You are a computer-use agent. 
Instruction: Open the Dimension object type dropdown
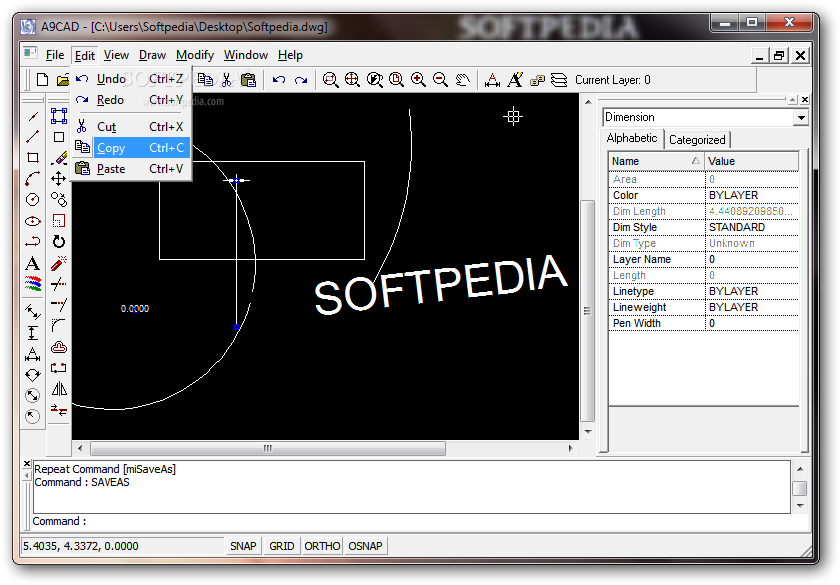click(x=800, y=117)
